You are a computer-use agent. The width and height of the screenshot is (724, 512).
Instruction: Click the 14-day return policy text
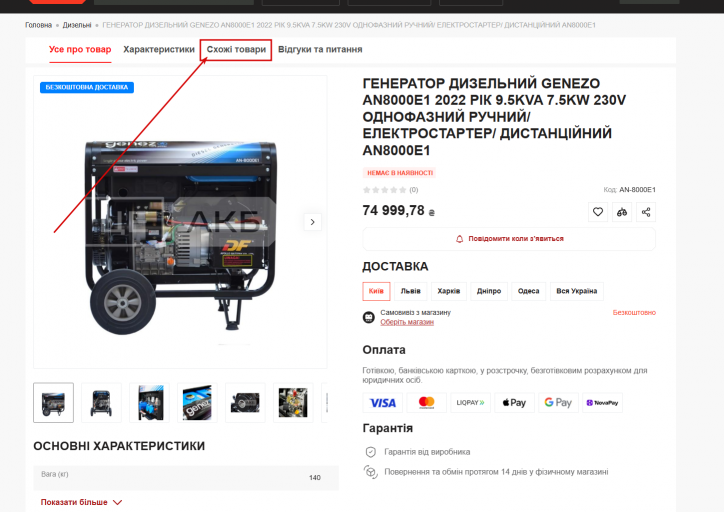[x=496, y=472]
